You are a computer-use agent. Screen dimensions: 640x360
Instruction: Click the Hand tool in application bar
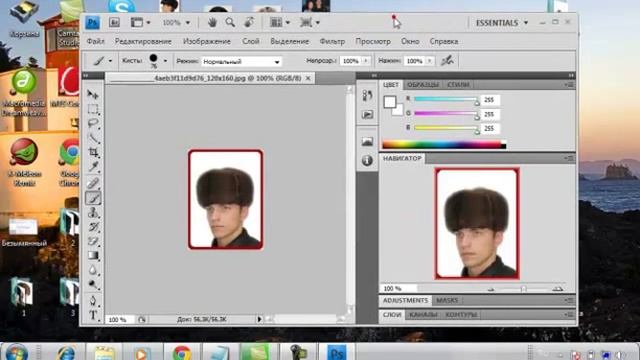click(212, 22)
